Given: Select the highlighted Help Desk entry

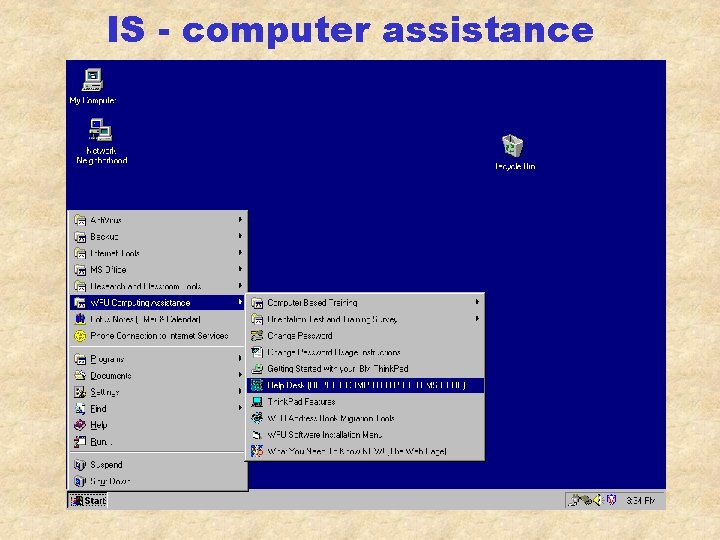Looking at the screenshot, I should click(365, 385).
